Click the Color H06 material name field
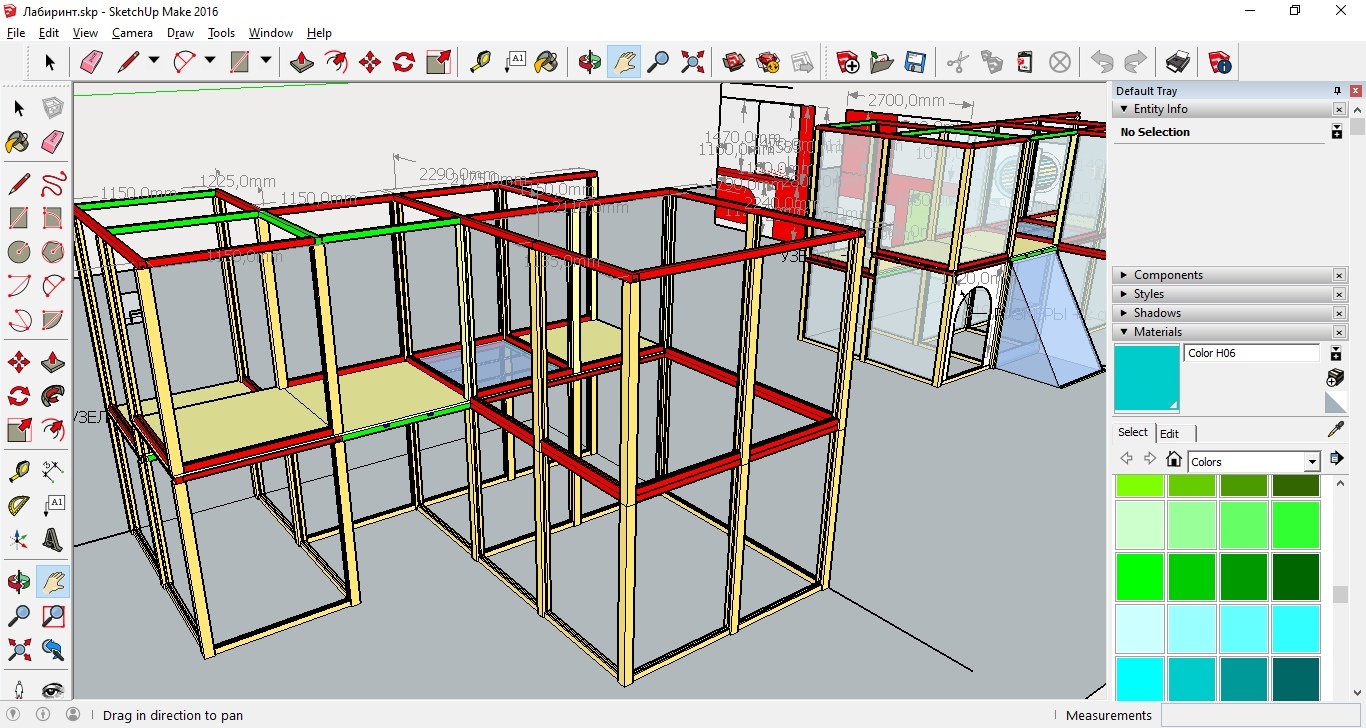 pyautogui.click(x=1252, y=353)
